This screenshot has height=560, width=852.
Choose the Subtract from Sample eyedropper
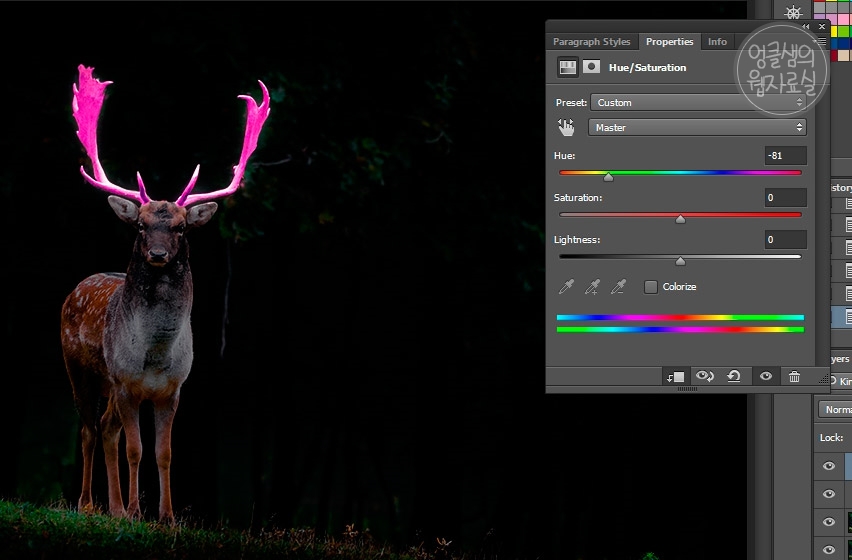pyautogui.click(x=618, y=287)
